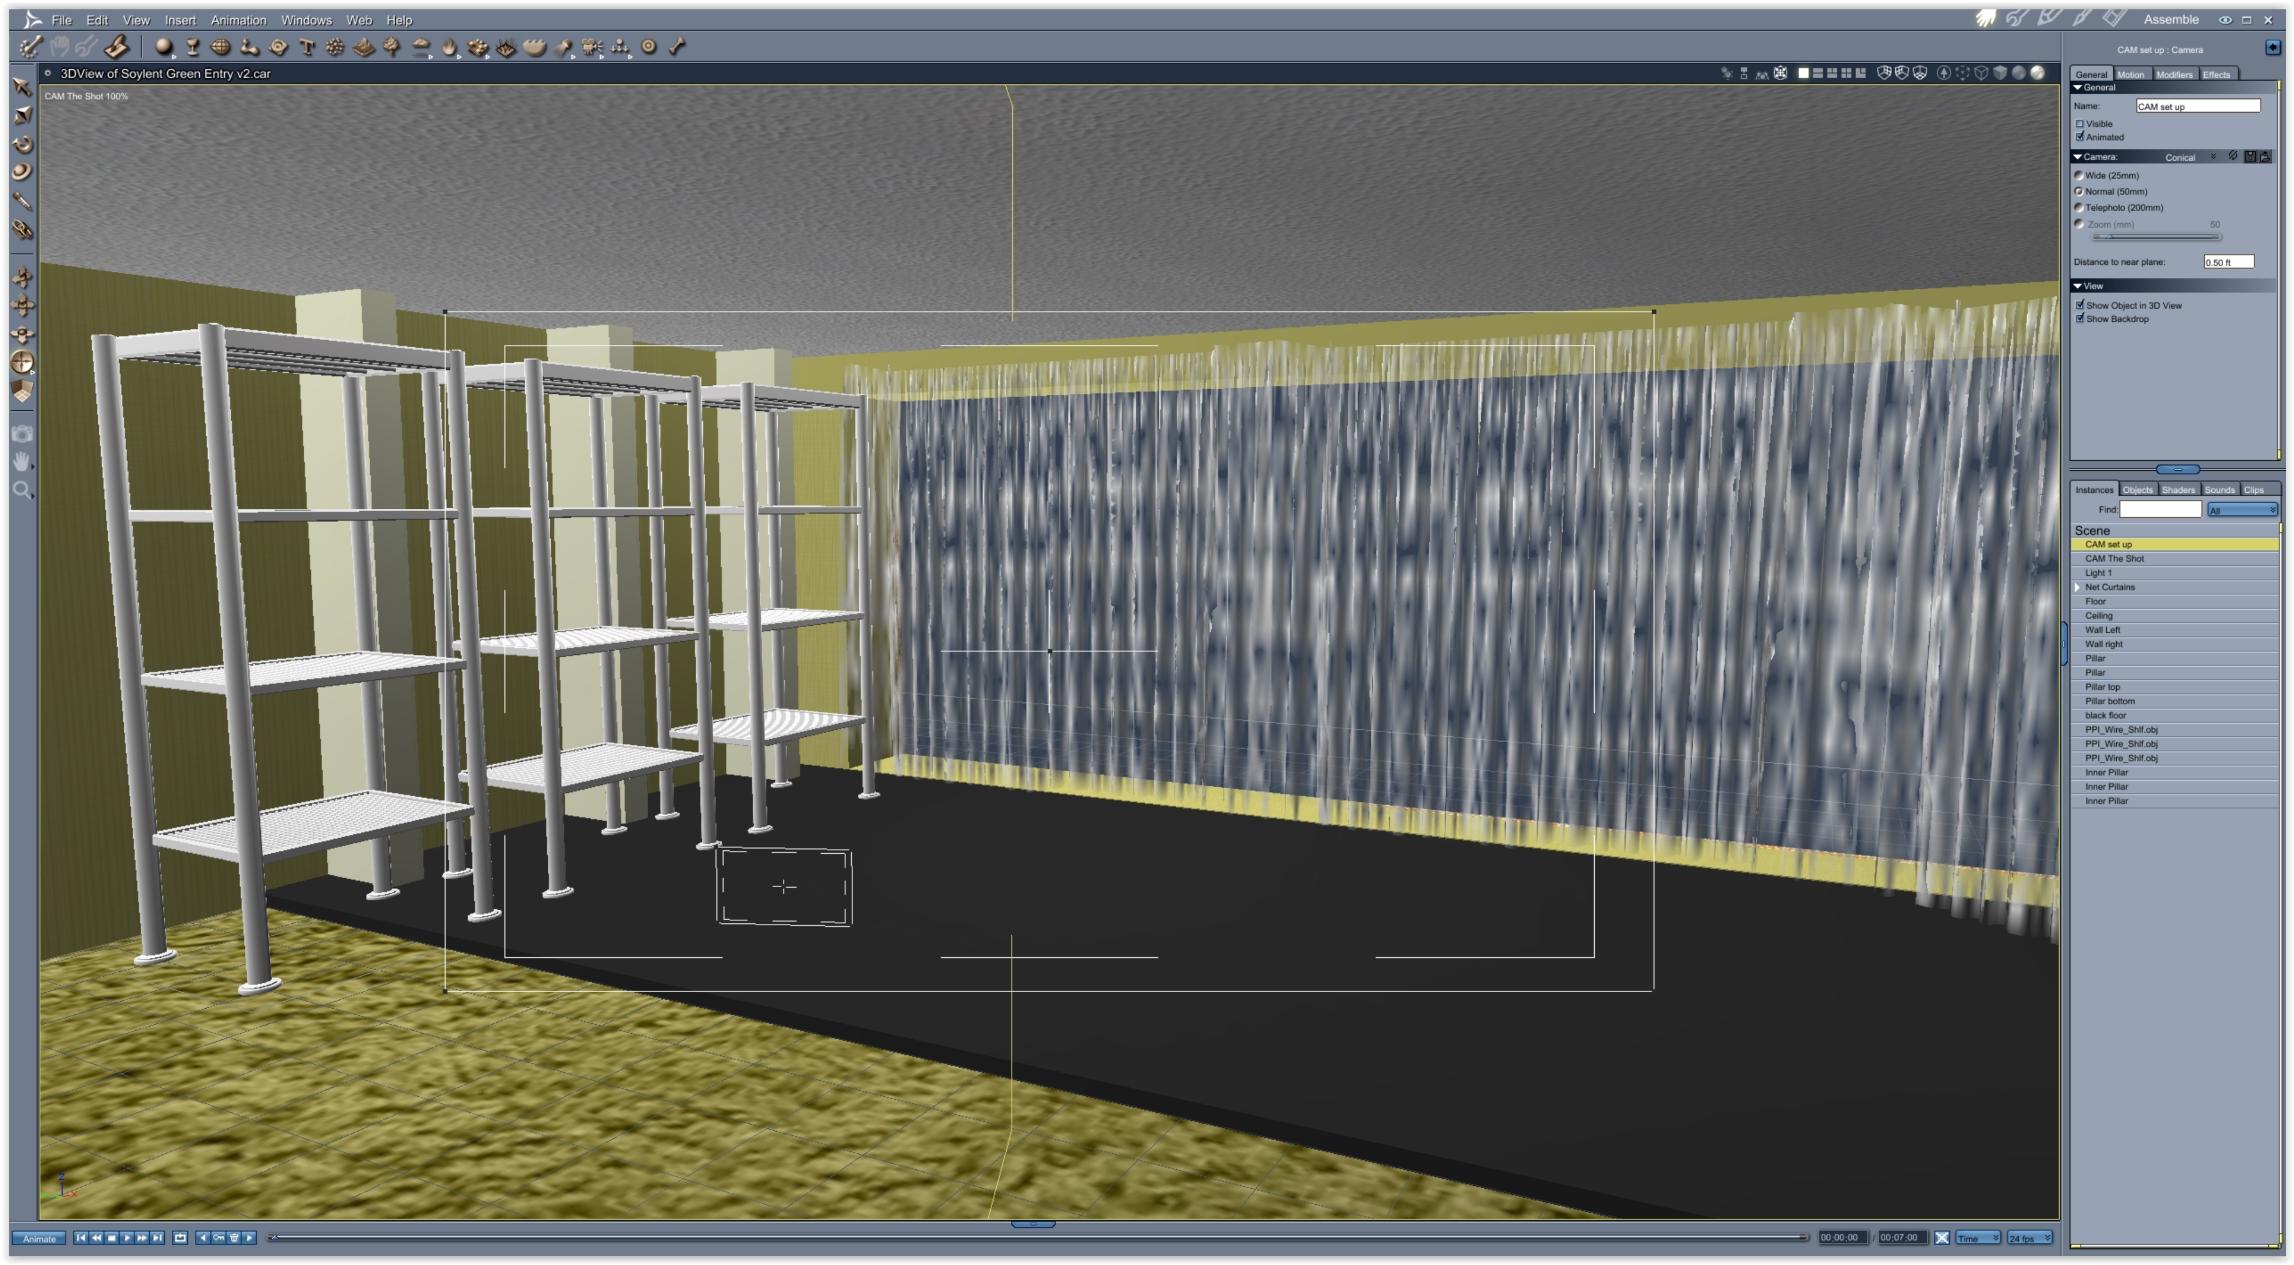Open the All filter dropdown
The image size is (2294, 1265).
coord(2241,510)
